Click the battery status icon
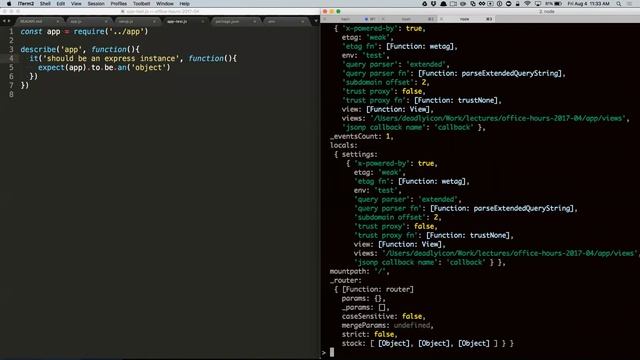Screen dimensions: 640x360 pos(558,4)
